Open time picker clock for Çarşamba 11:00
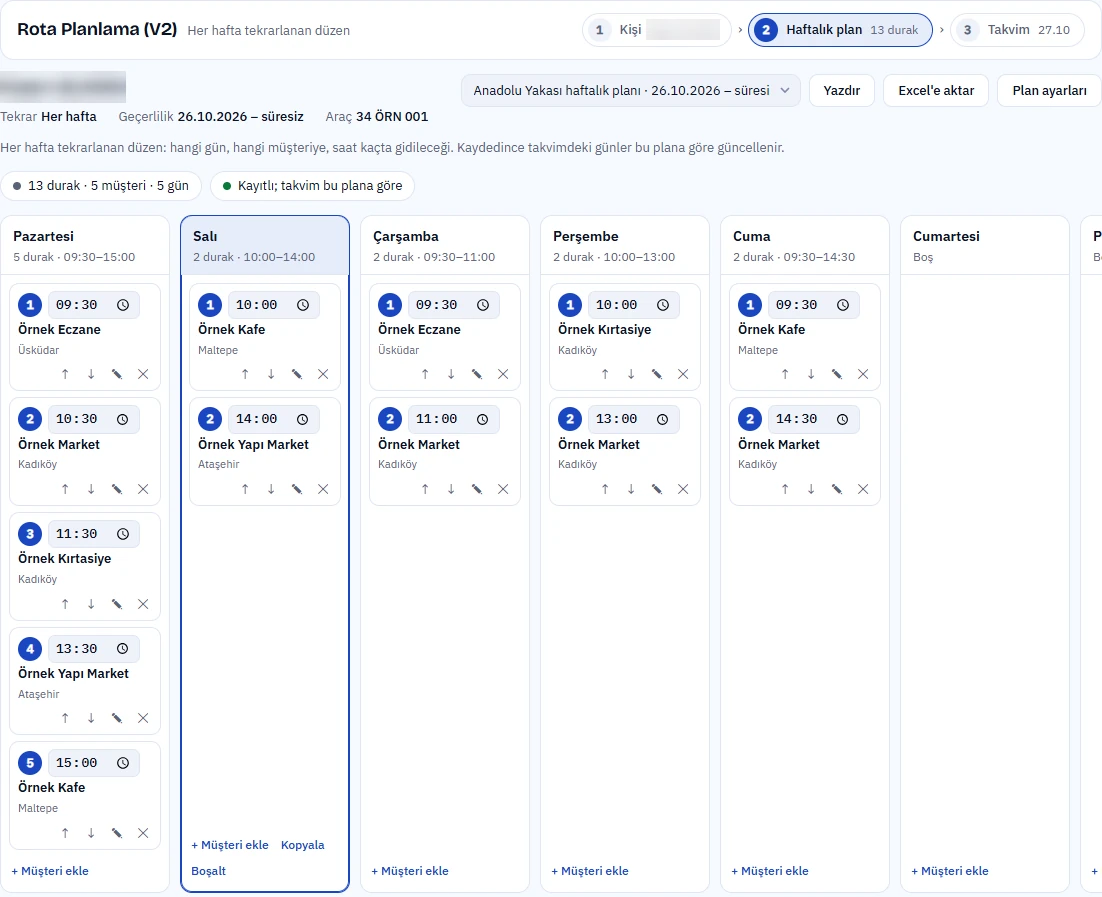 coord(483,420)
